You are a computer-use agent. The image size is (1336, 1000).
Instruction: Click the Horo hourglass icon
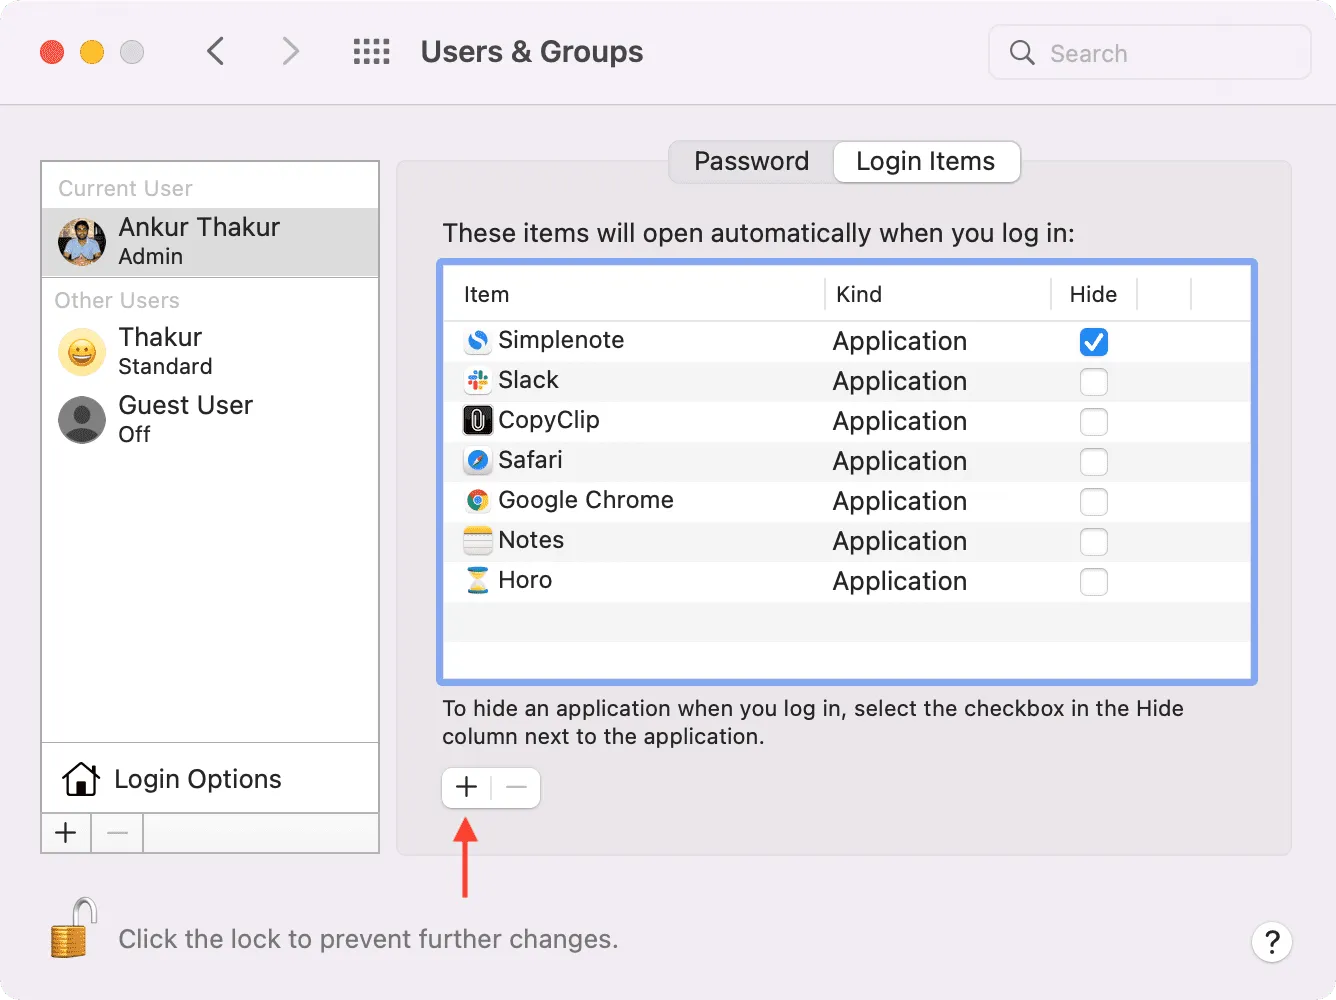[478, 580]
